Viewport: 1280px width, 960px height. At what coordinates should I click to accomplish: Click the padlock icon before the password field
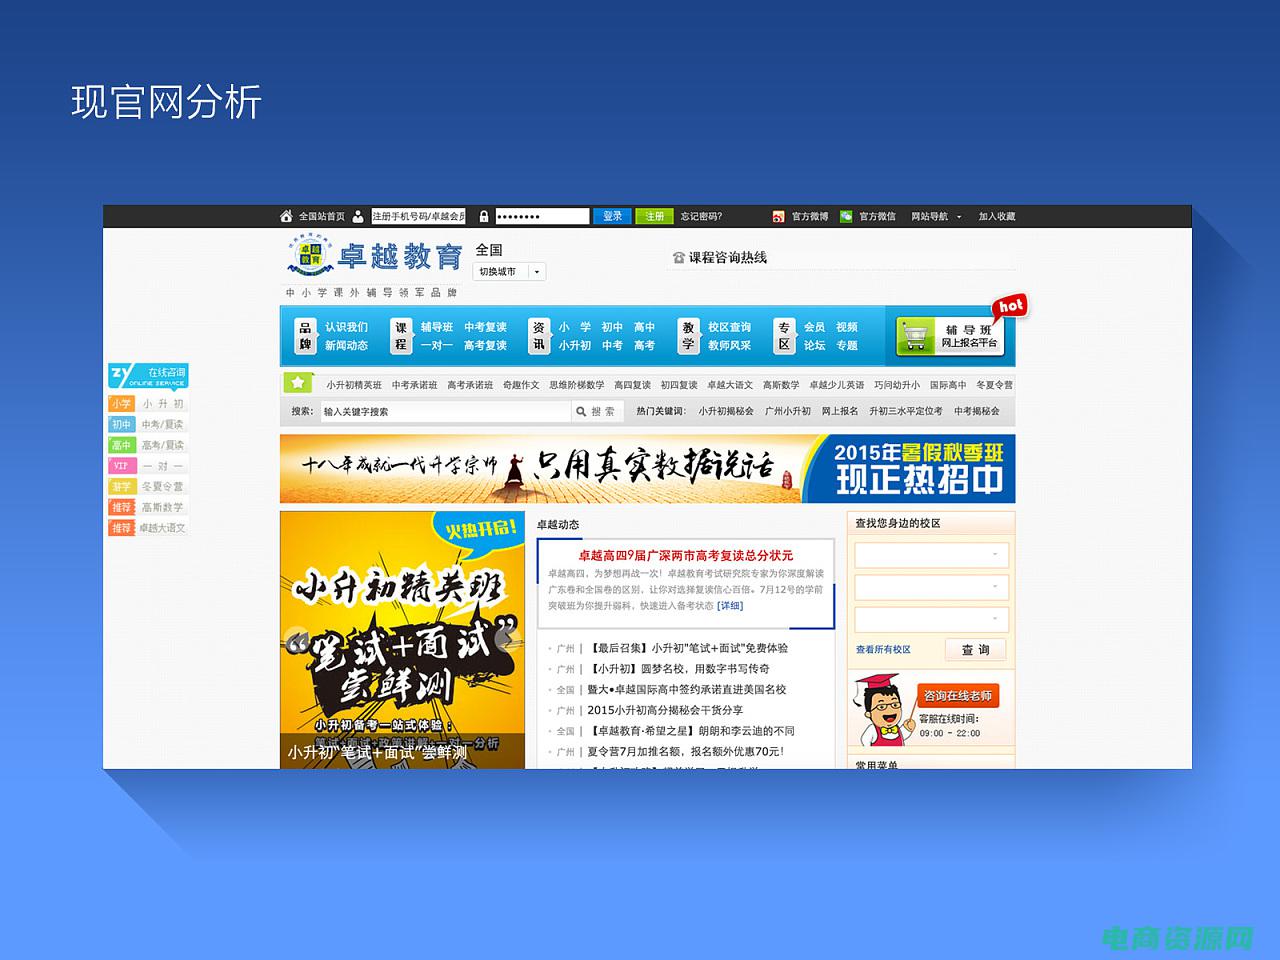coord(484,216)
